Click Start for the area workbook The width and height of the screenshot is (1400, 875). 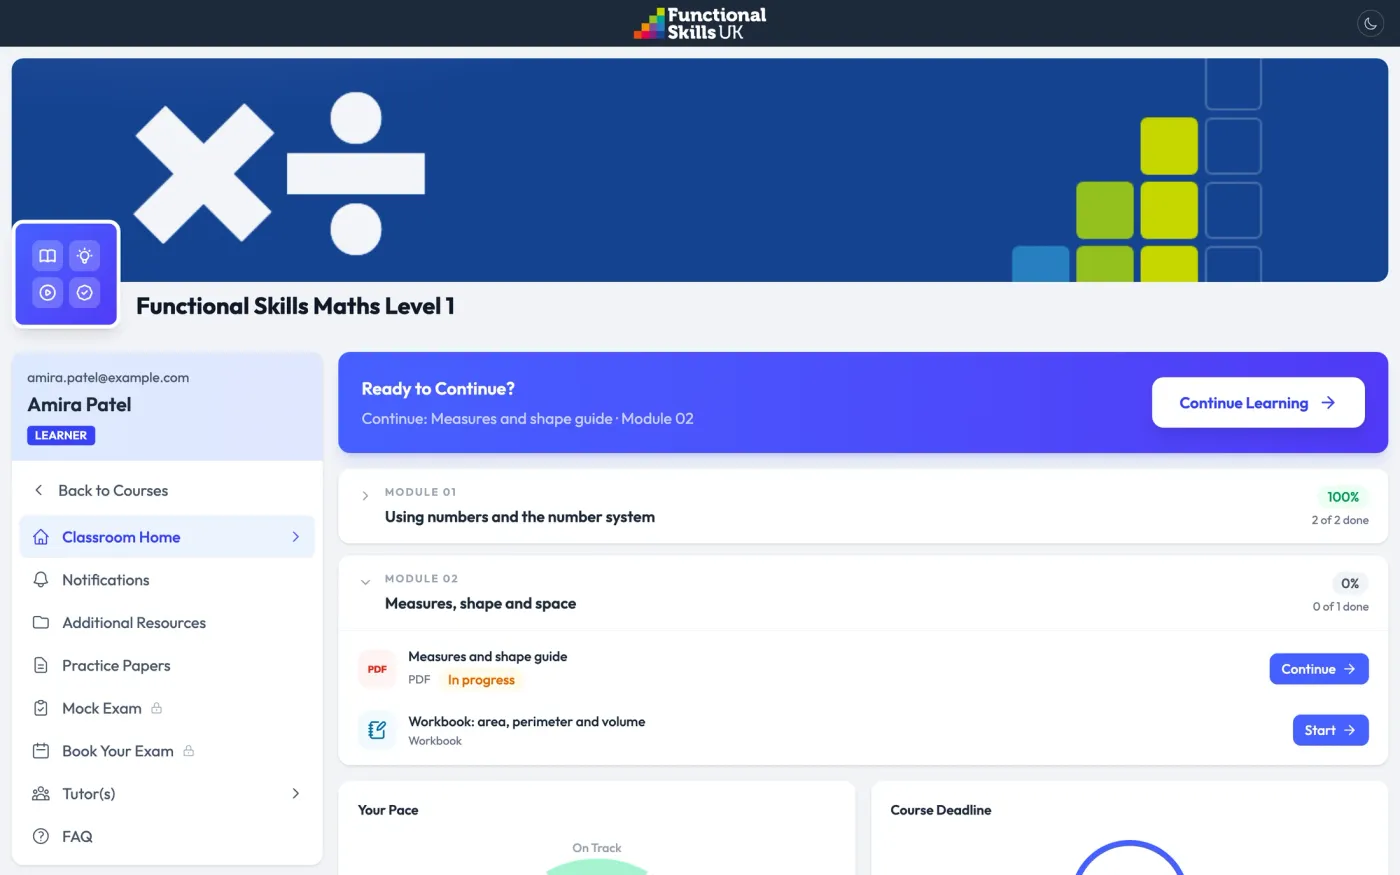(x=1330, y=730)
